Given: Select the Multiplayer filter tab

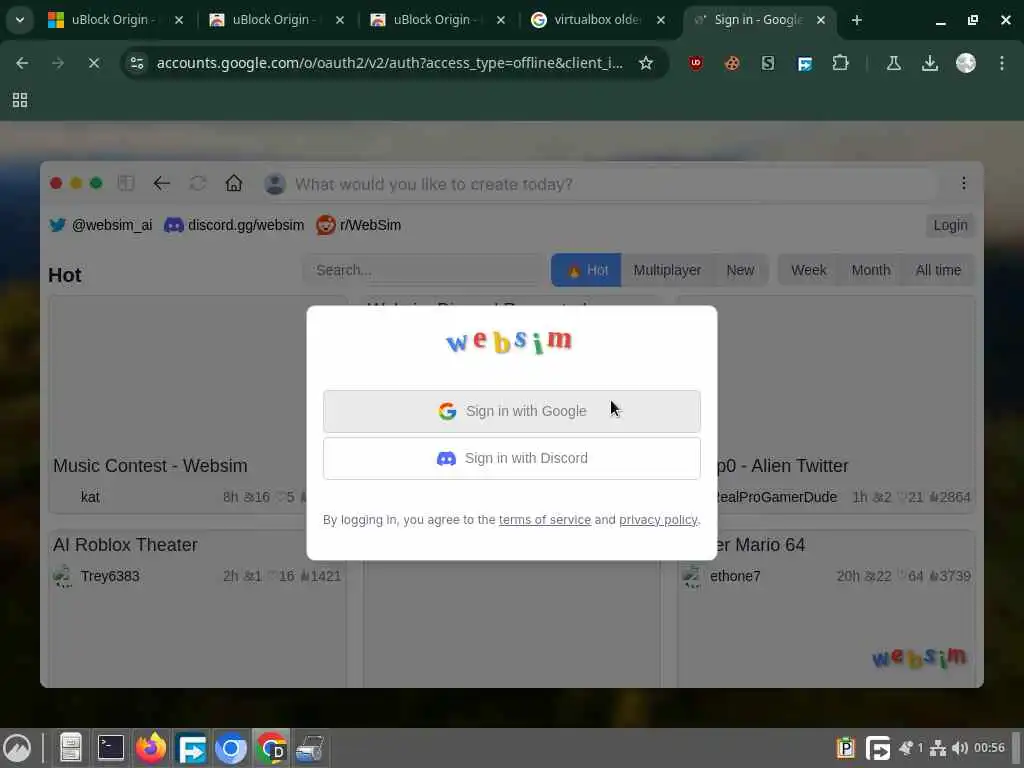Looking at the screenshot, I should click(667, 270).
